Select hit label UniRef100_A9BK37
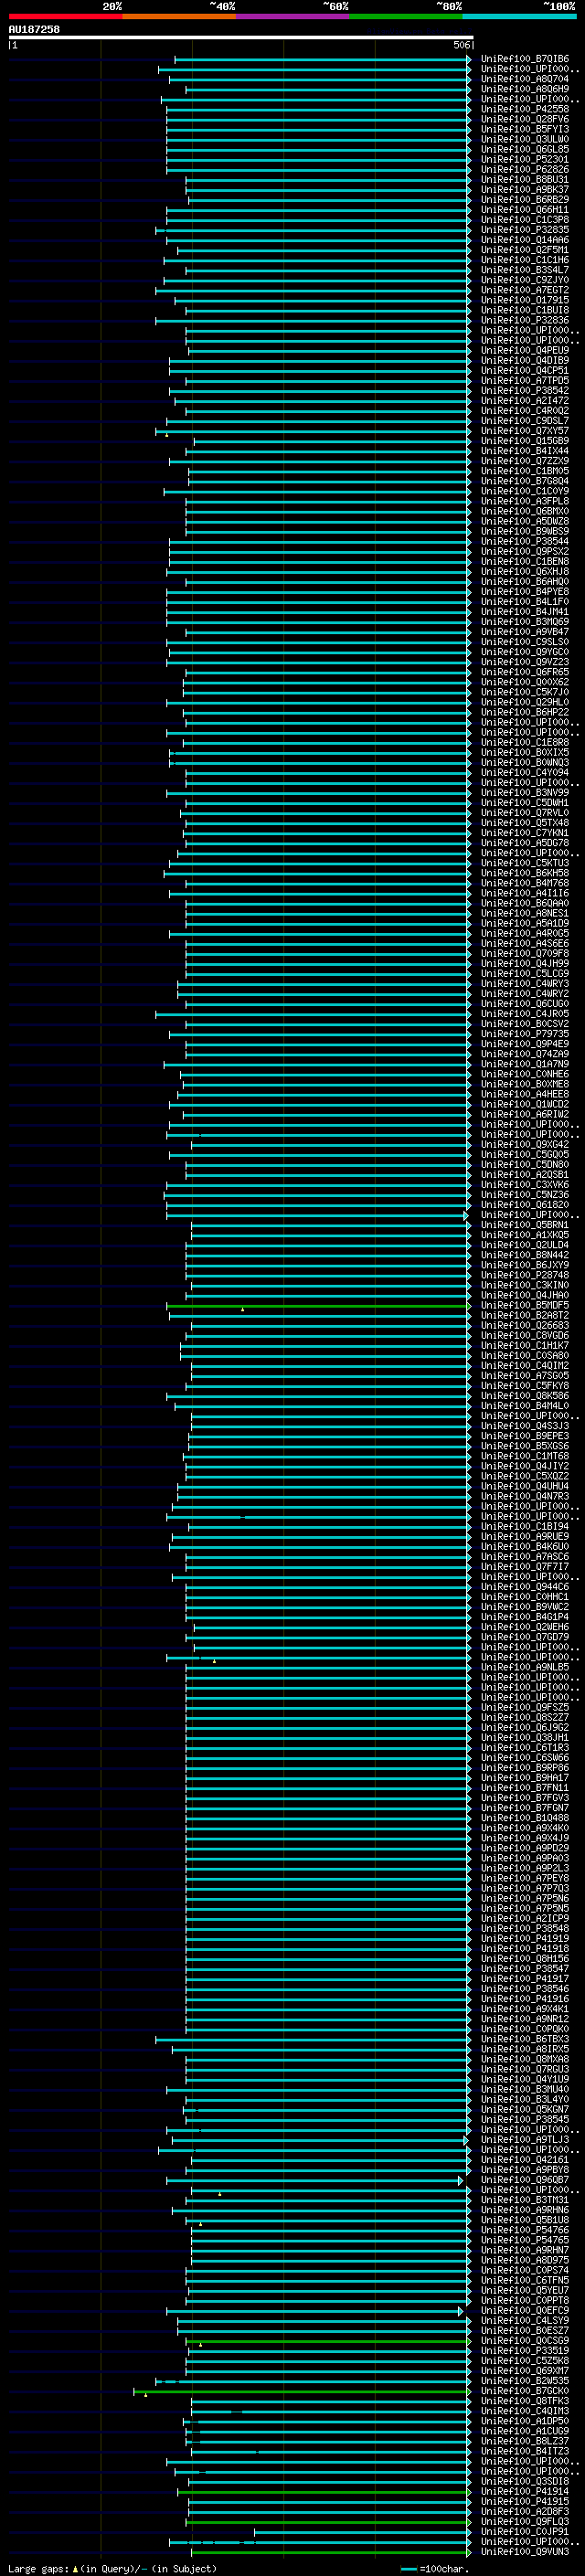 tap(525, 190)
